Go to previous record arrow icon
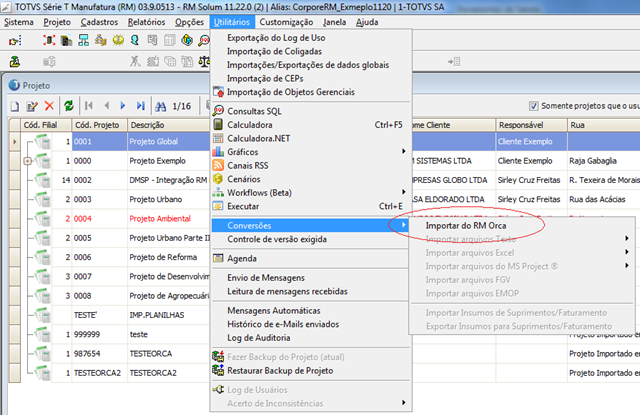Viewport: 640px width, 415px height. tap(107, 106)
